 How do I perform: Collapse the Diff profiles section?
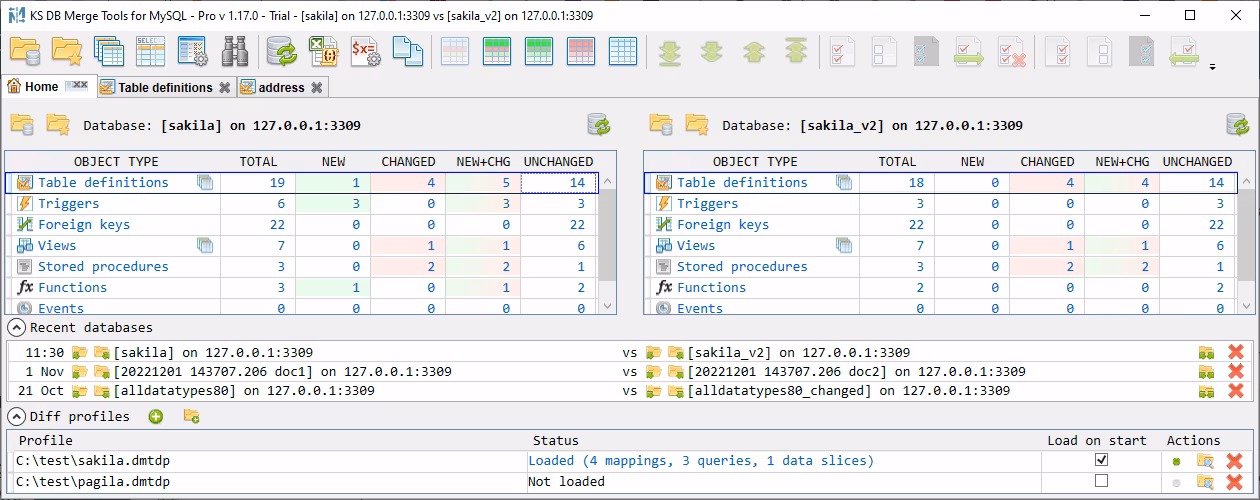click(16, 417)
